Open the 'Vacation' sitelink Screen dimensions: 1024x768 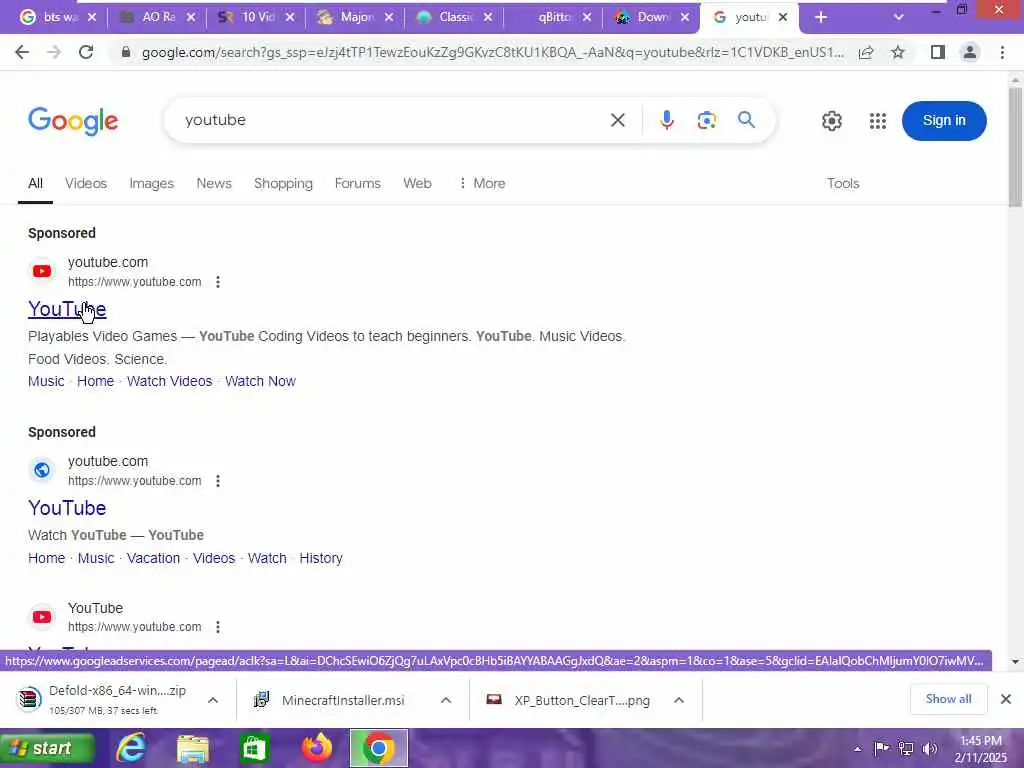pos(153,558)
